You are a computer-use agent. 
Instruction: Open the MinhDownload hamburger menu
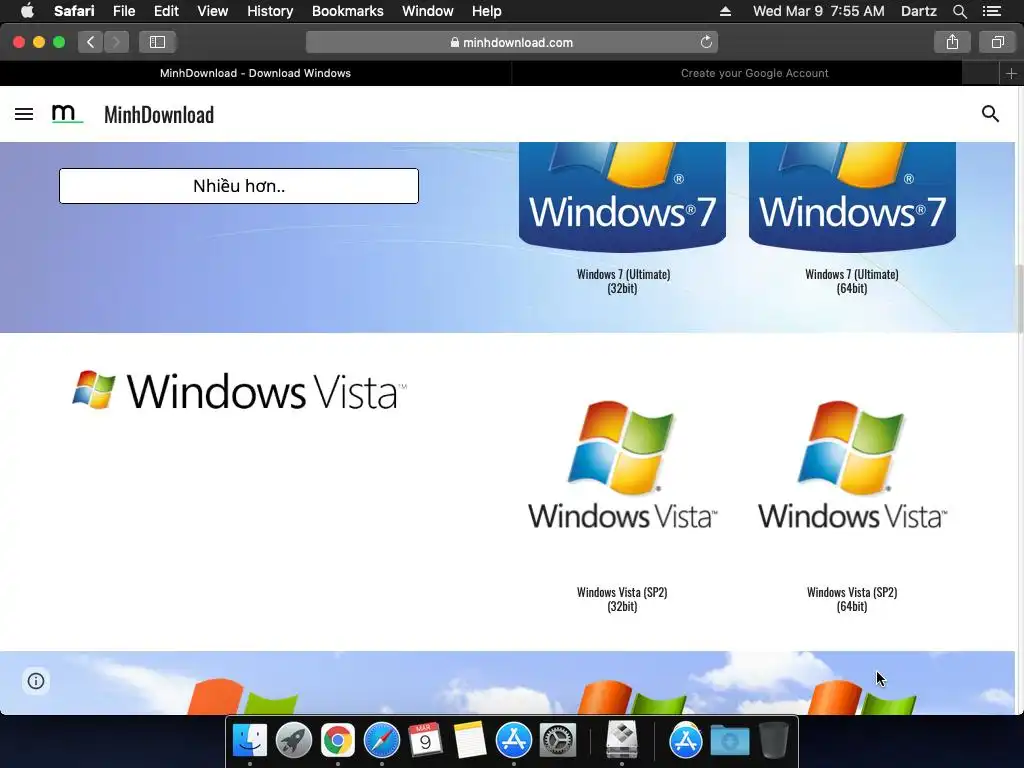(24, 114)
